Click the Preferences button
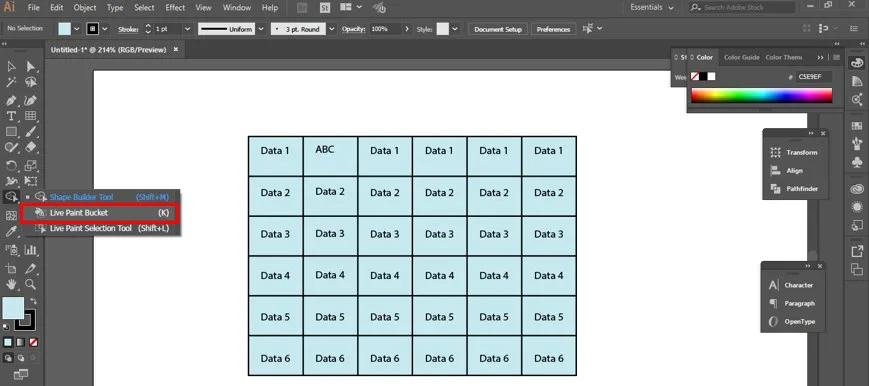The width and height of the screenshot is (869, 386). pyautogui.click(x=553, y=29)
